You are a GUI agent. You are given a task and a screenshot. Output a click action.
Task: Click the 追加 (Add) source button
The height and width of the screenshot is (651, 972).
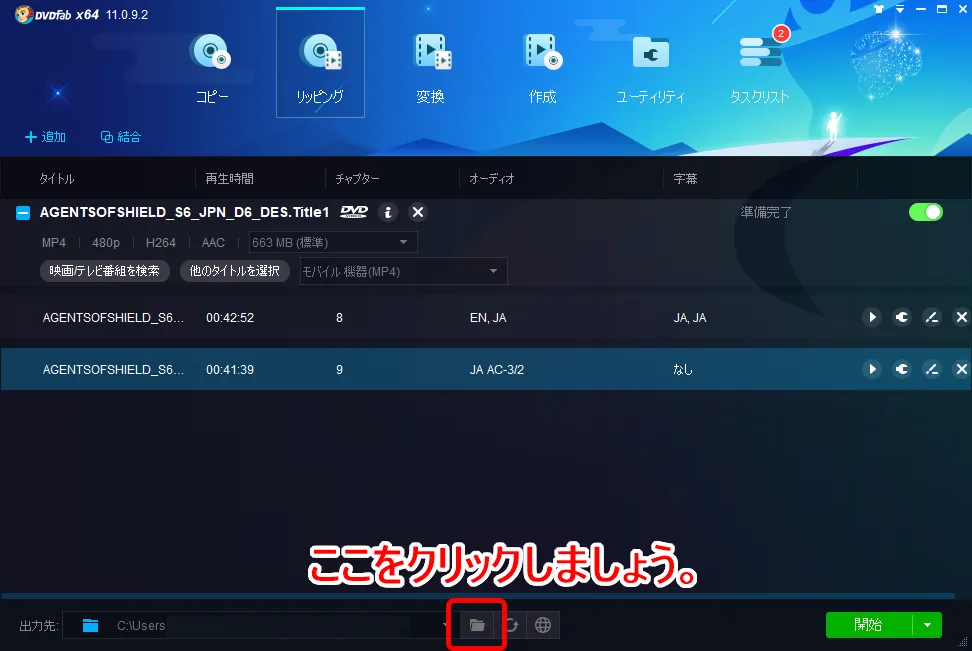(x=45, y=137)
